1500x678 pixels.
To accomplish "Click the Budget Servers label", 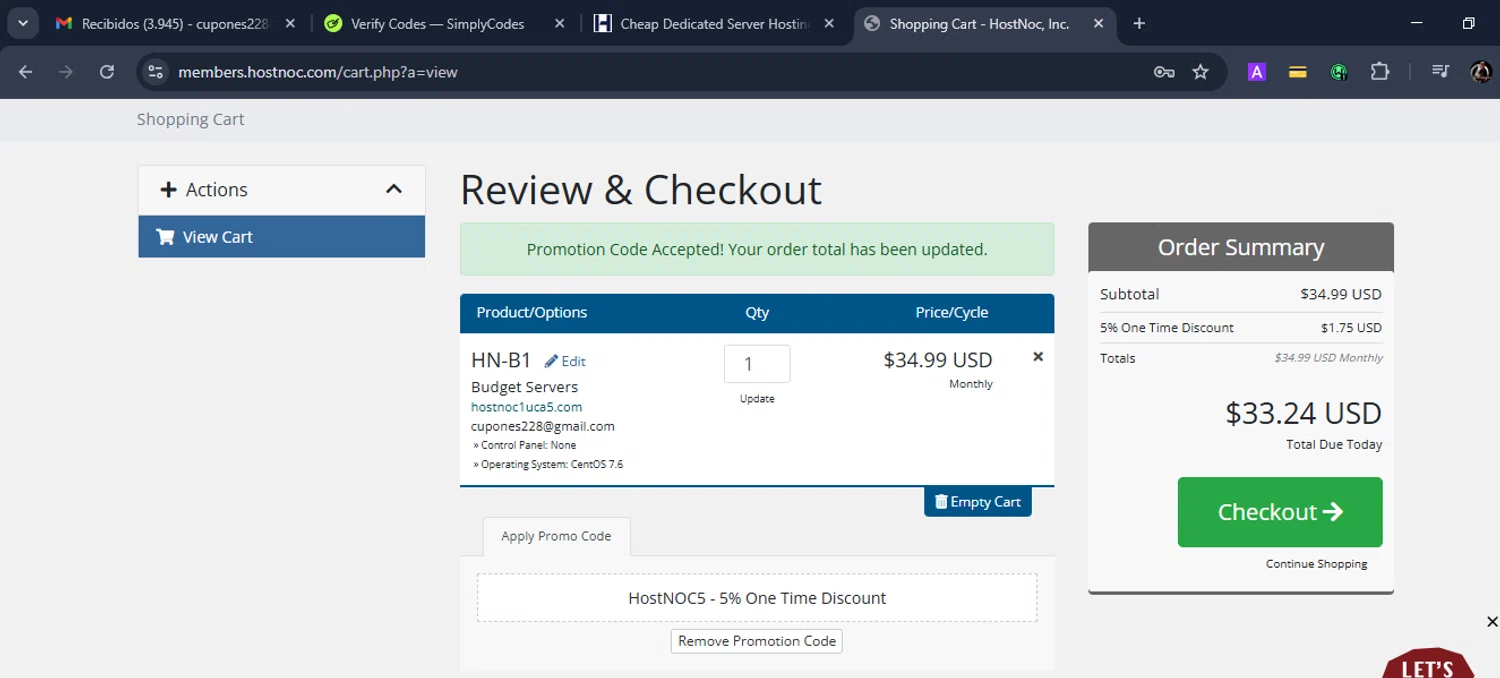I will click(524, 387).
